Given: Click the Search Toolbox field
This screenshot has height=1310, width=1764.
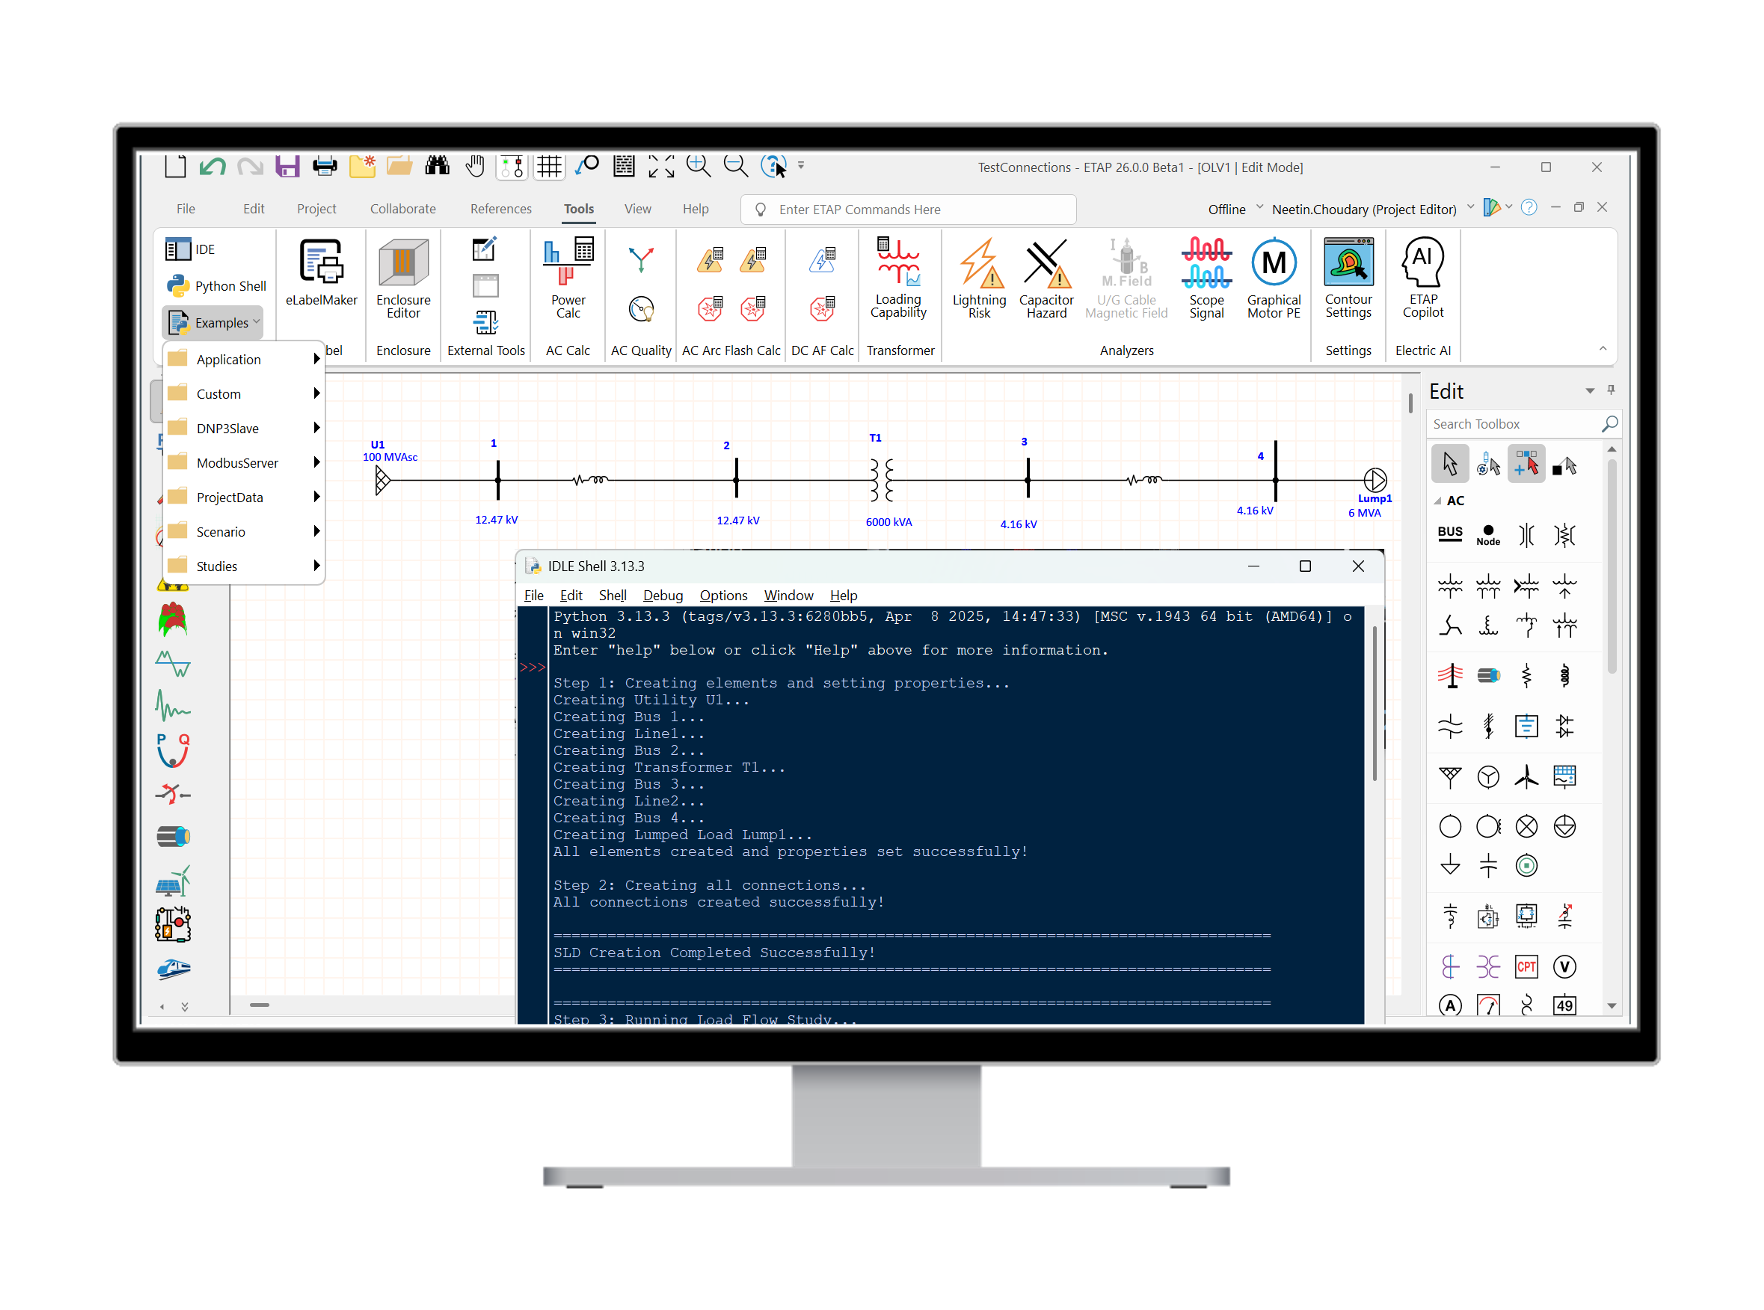Looking at the screenshot, I should tap(1524, 424).
